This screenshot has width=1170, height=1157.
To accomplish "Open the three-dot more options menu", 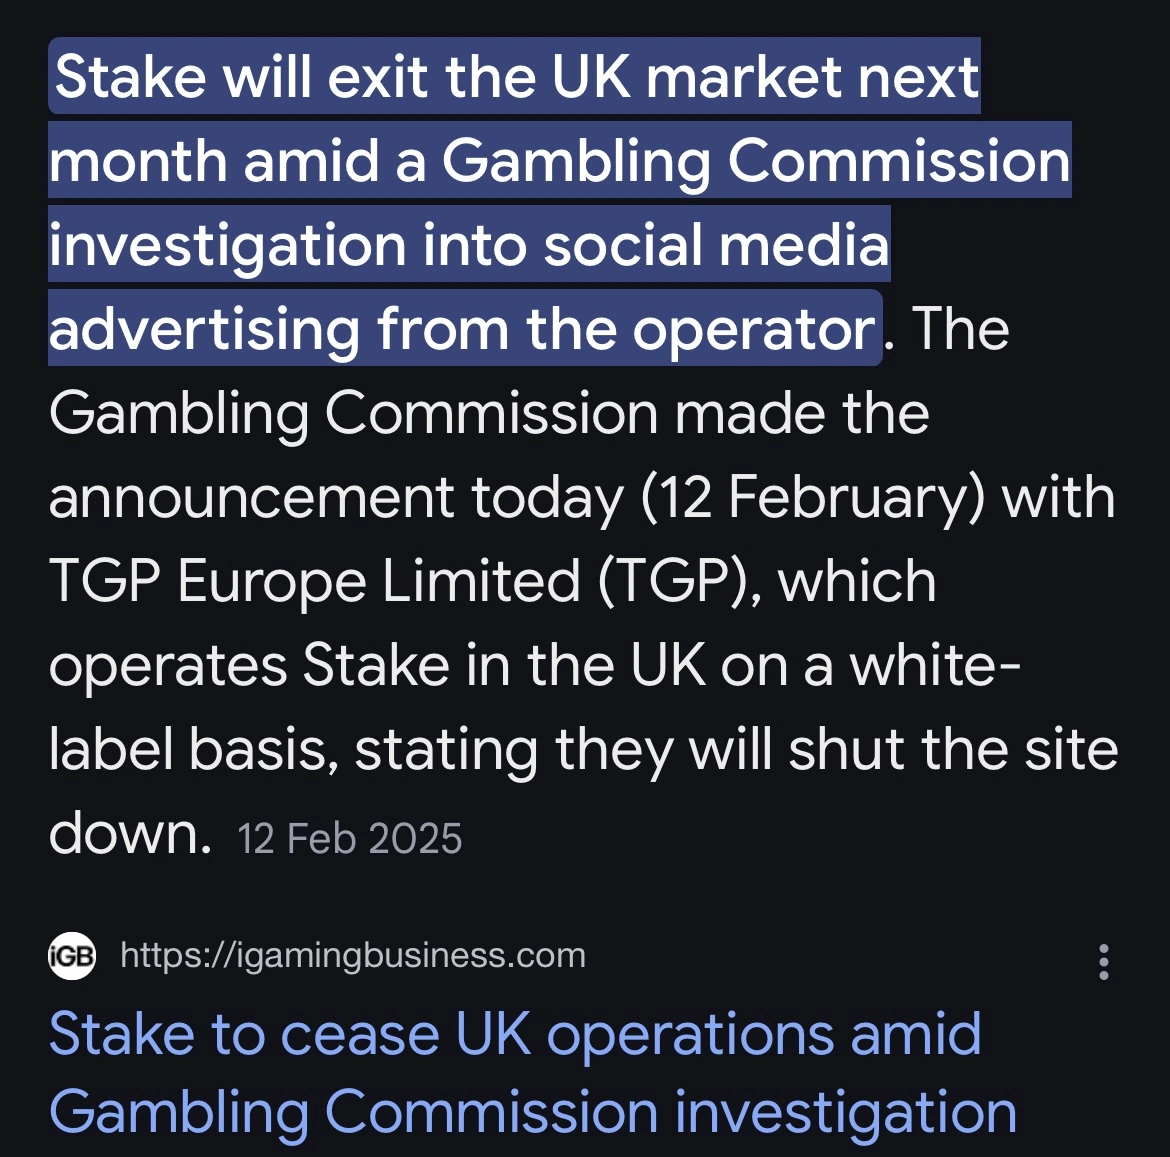I will click(1103, 961).
